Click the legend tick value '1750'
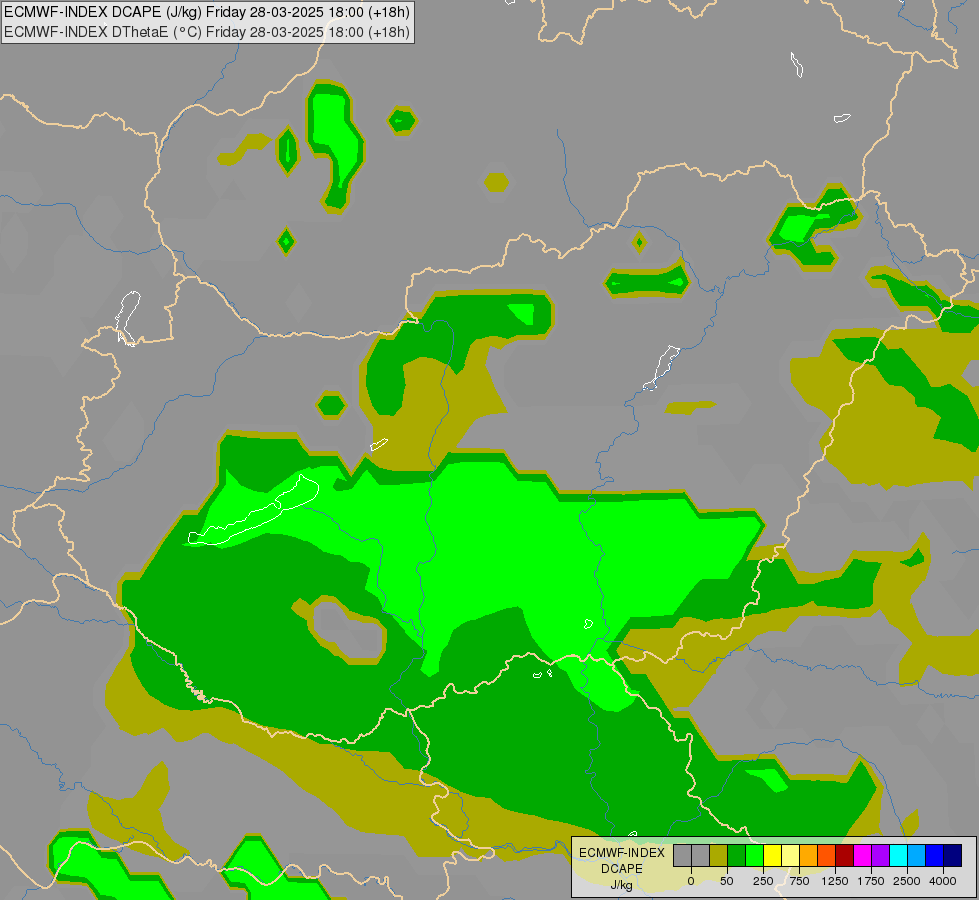The height and width of the screenshot is (900, 979). coord(871,881)
